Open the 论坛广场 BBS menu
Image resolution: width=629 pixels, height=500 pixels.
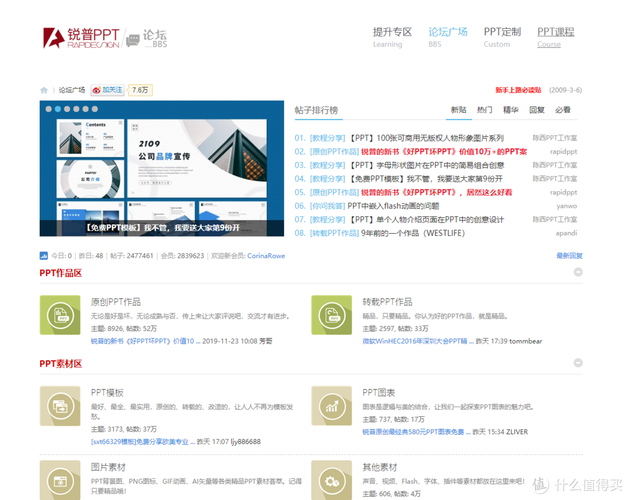tap(448, 37)
